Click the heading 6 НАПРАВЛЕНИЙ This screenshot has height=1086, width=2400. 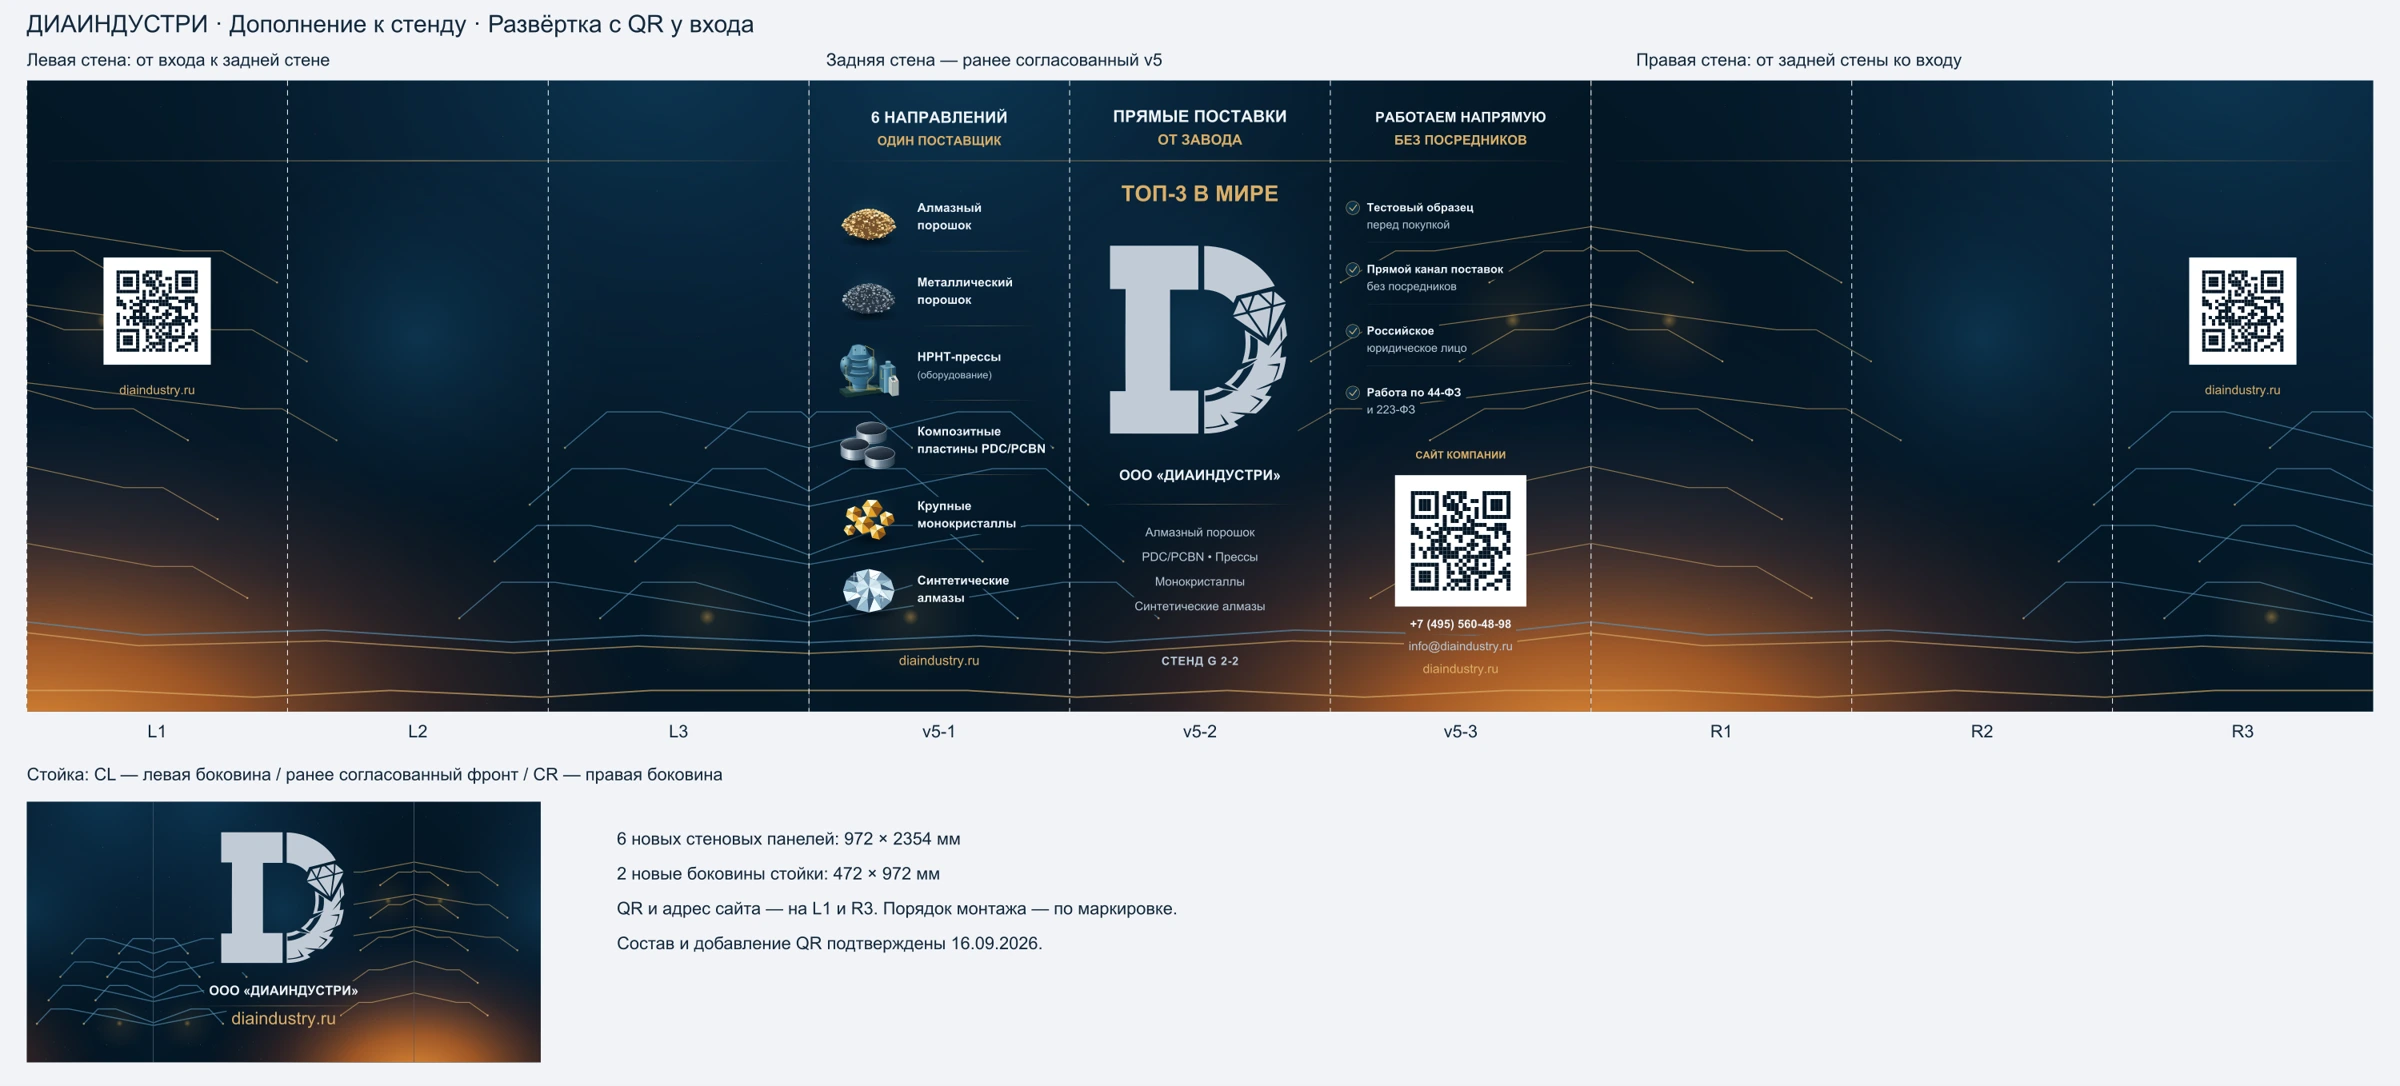[938, 117]
